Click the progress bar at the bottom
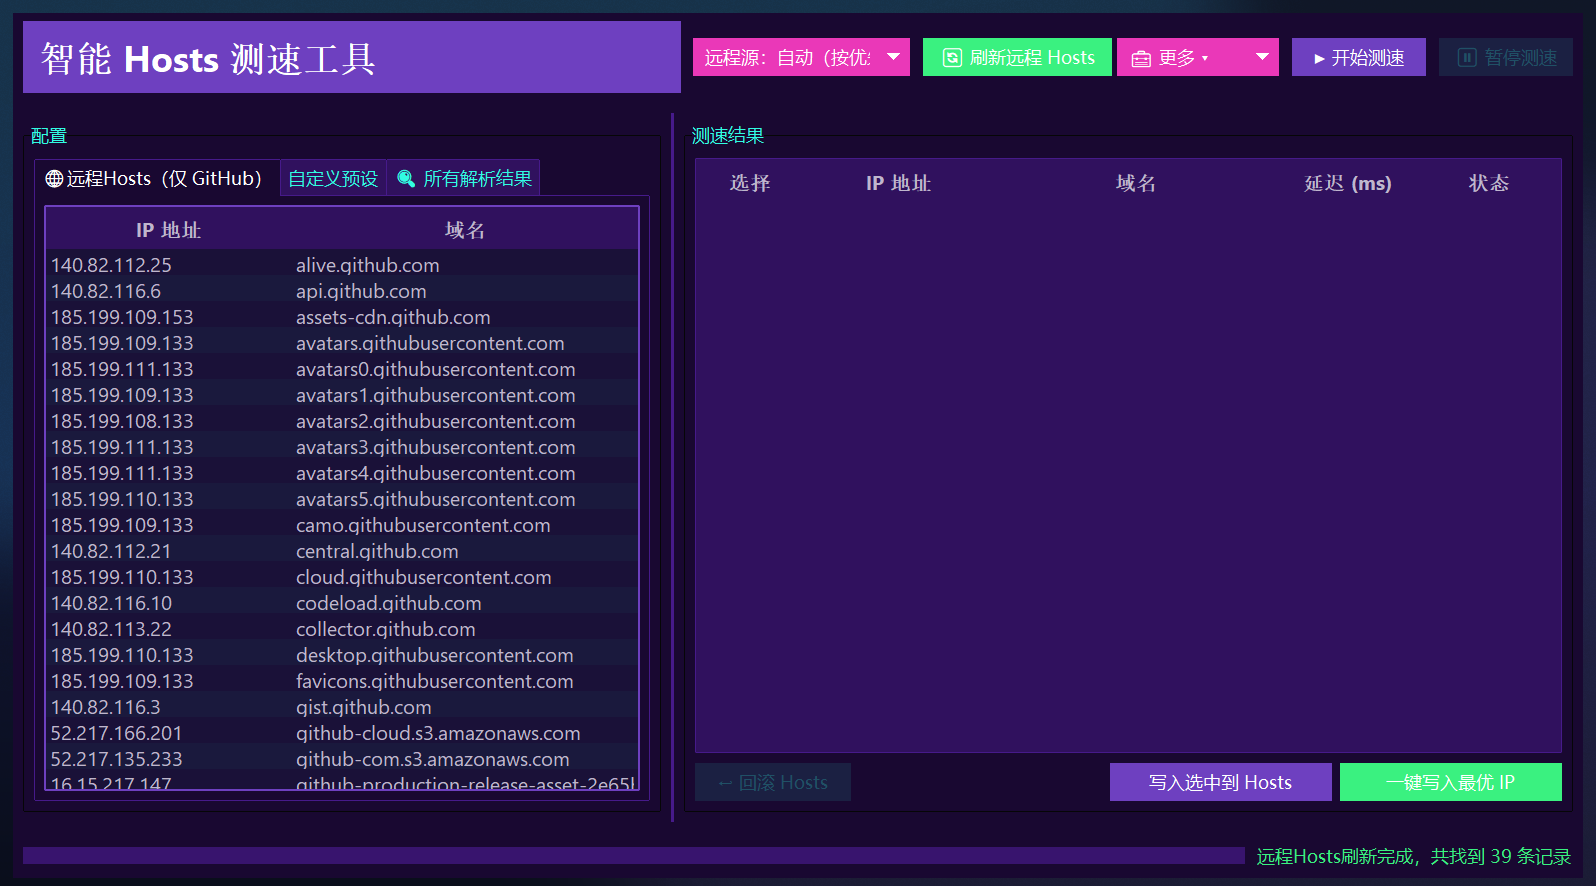This screenshot has height=886, width=1596. point(633,856)
